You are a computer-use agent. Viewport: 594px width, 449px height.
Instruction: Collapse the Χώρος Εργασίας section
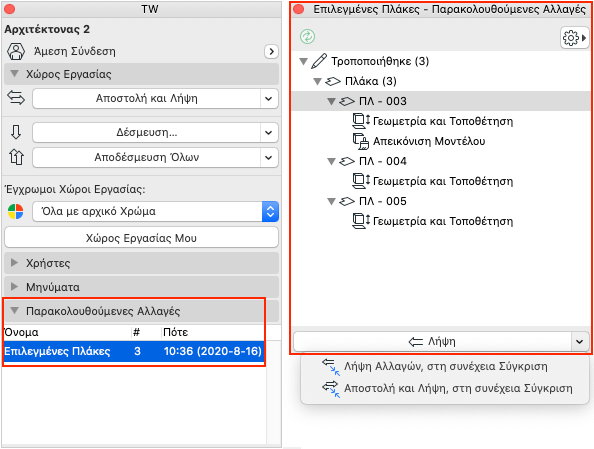[14, 74]
